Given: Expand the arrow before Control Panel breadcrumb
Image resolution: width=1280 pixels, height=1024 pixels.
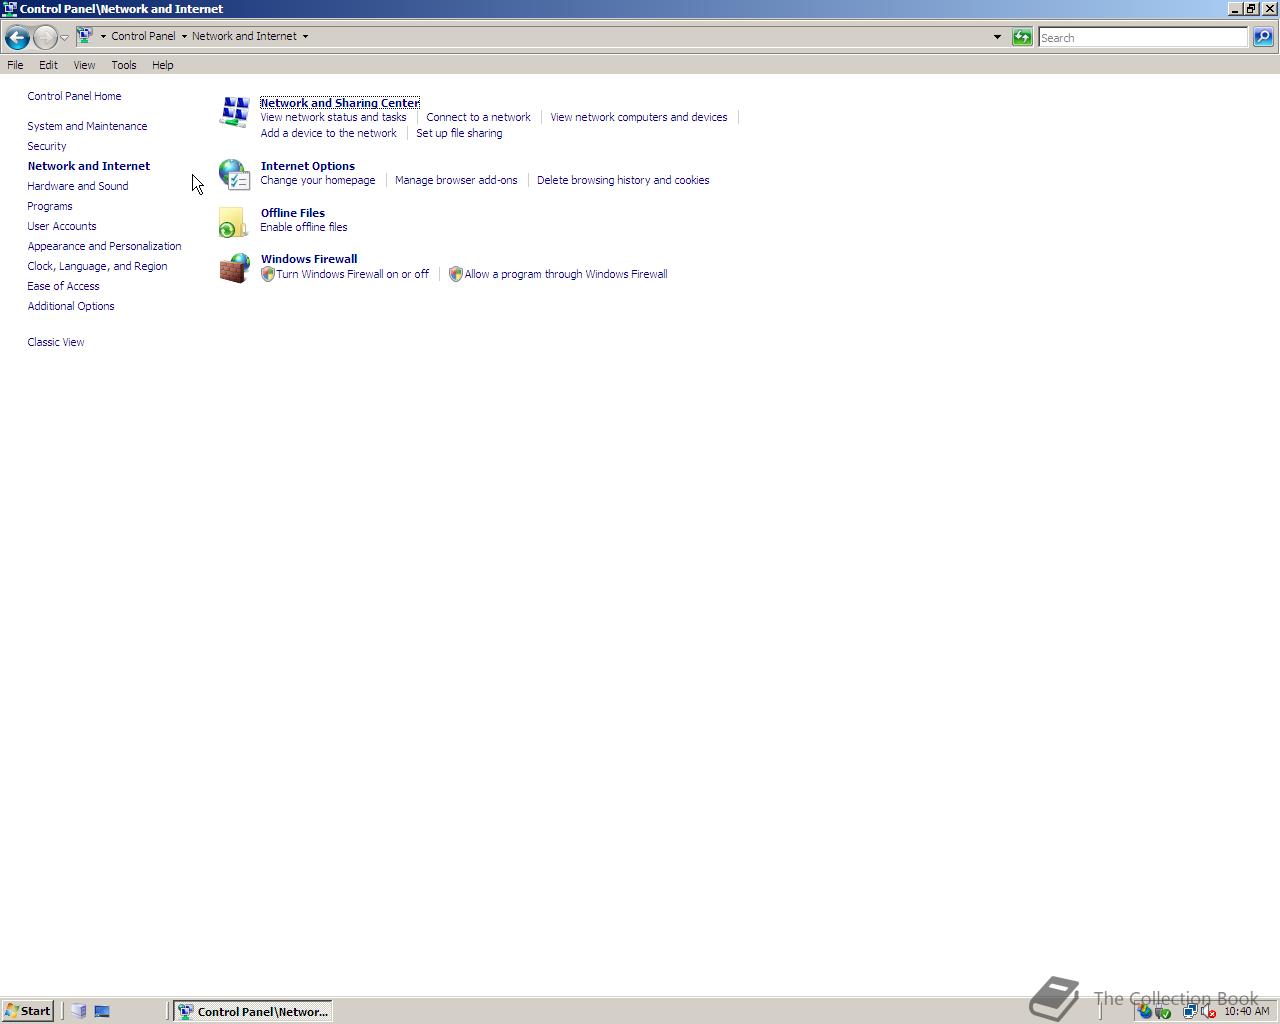Looking at the screenshot, I should coord(103,36).
